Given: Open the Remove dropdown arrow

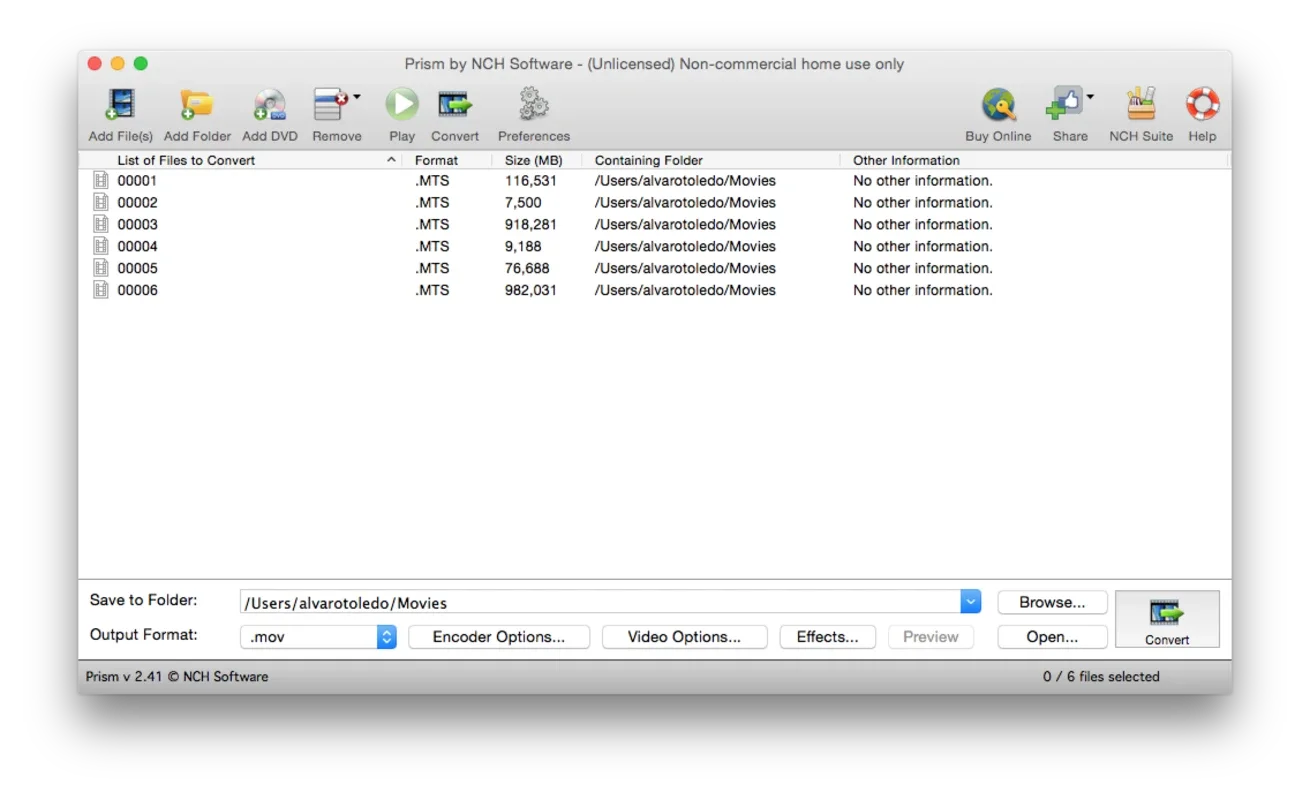Looking at the screenshot, I should (x=357, y=98).
